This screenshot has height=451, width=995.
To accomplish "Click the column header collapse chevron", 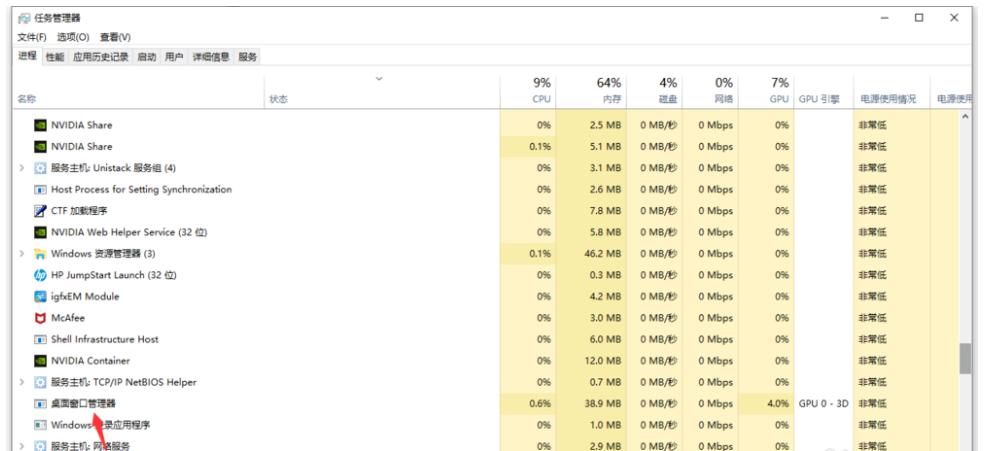I will [379, 79].
